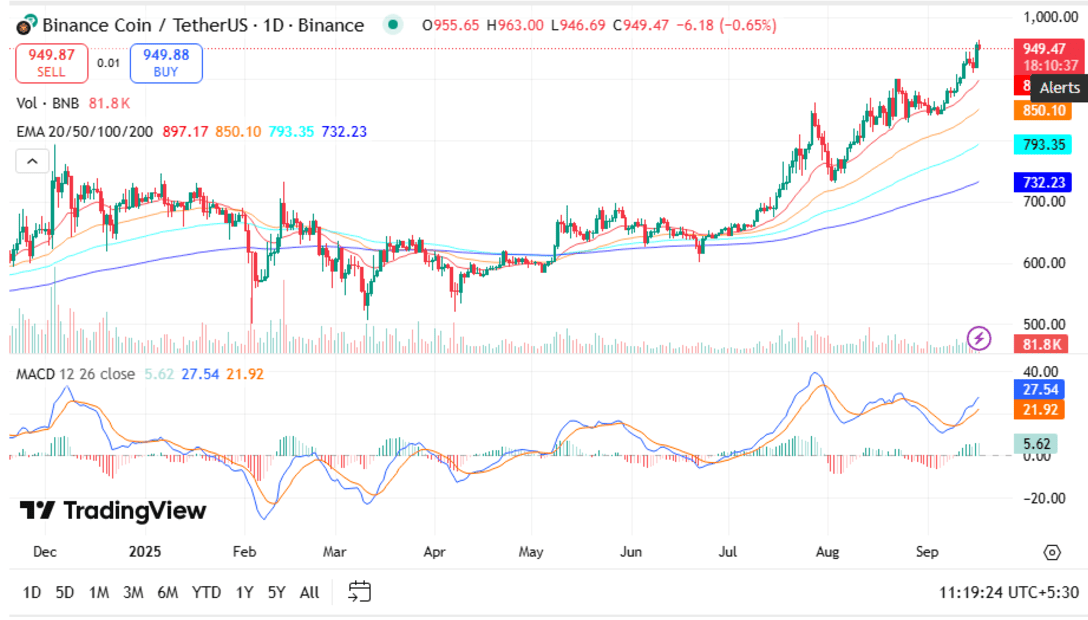Switch to the 3M time range
This screenshot has height=620, width=1088.
(x=133, y=592)
